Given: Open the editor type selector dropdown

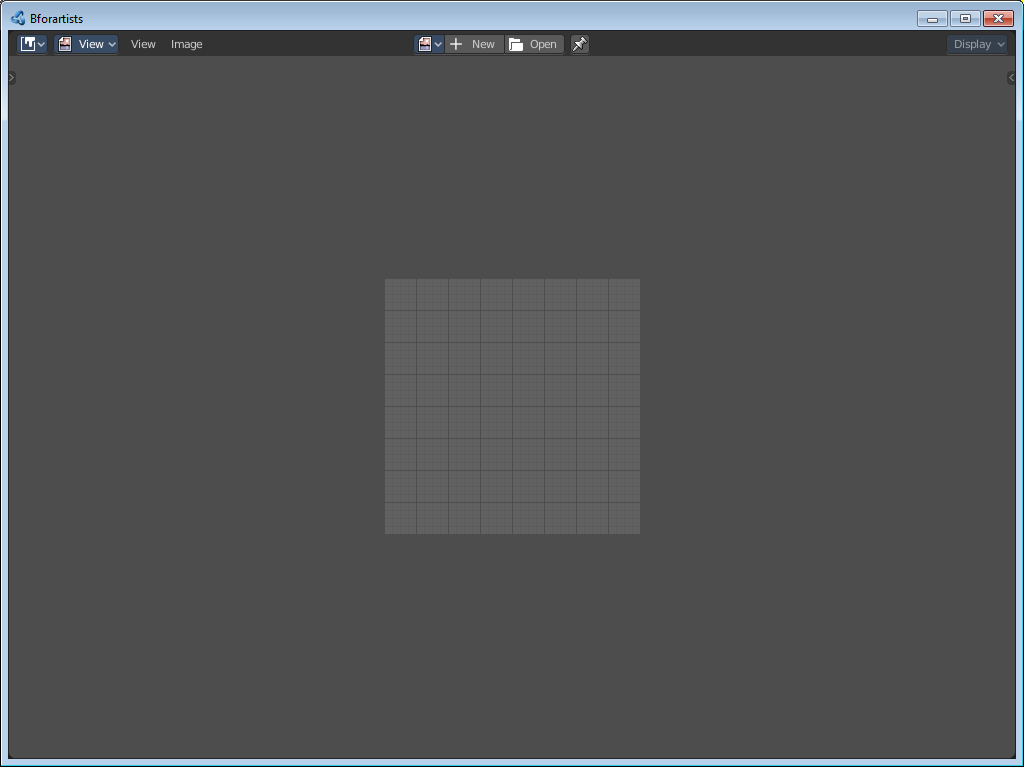Looking at the screenshot, I should [32, 44].
